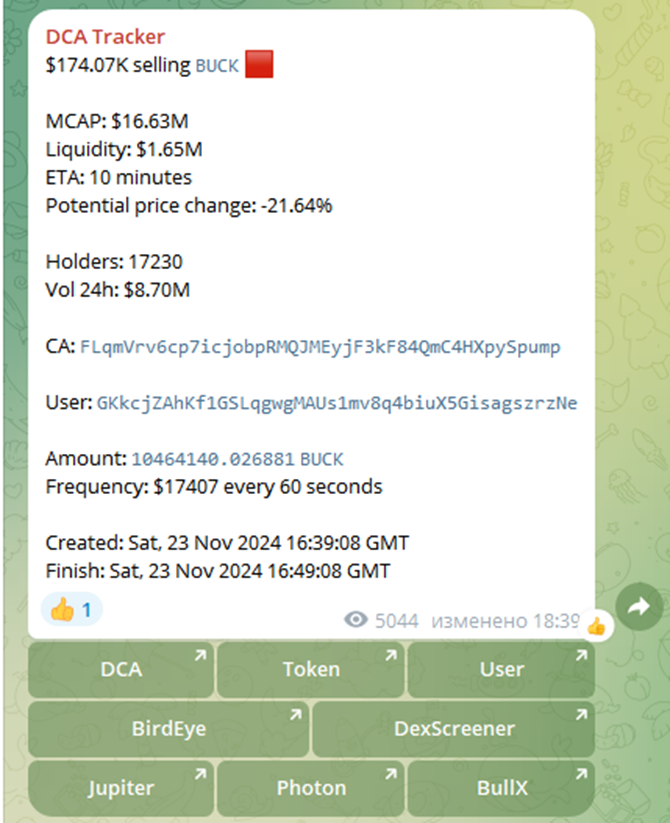This screenshot has height=823, width=670.
Task: Open the DCA Tracker bot name header
Action: (x=105, y=36)
